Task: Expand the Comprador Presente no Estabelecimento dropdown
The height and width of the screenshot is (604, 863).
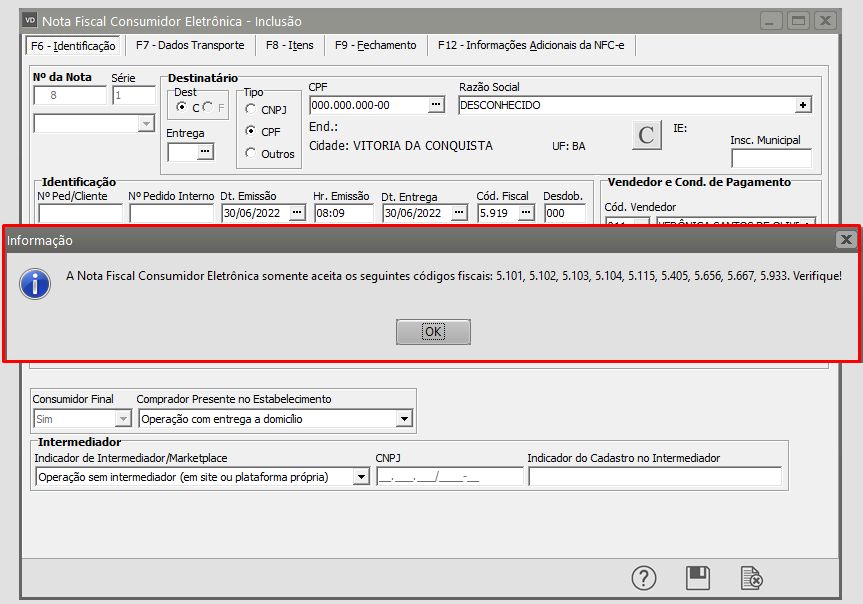Action: coord(404,419)
